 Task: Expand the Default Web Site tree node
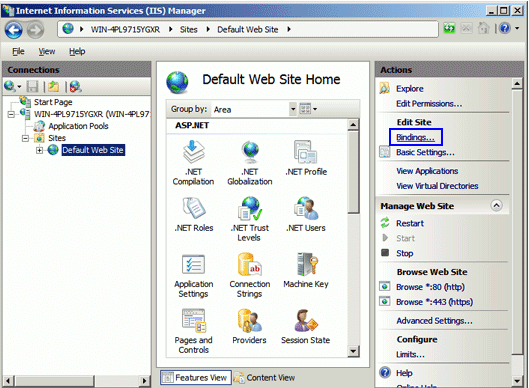coord(39,150)
